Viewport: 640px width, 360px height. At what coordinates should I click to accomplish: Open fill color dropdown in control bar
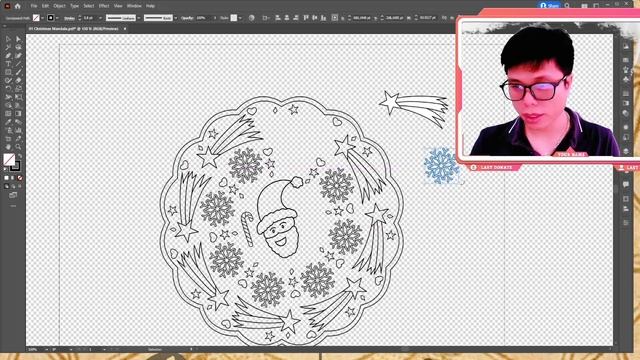tap(42, 18)
